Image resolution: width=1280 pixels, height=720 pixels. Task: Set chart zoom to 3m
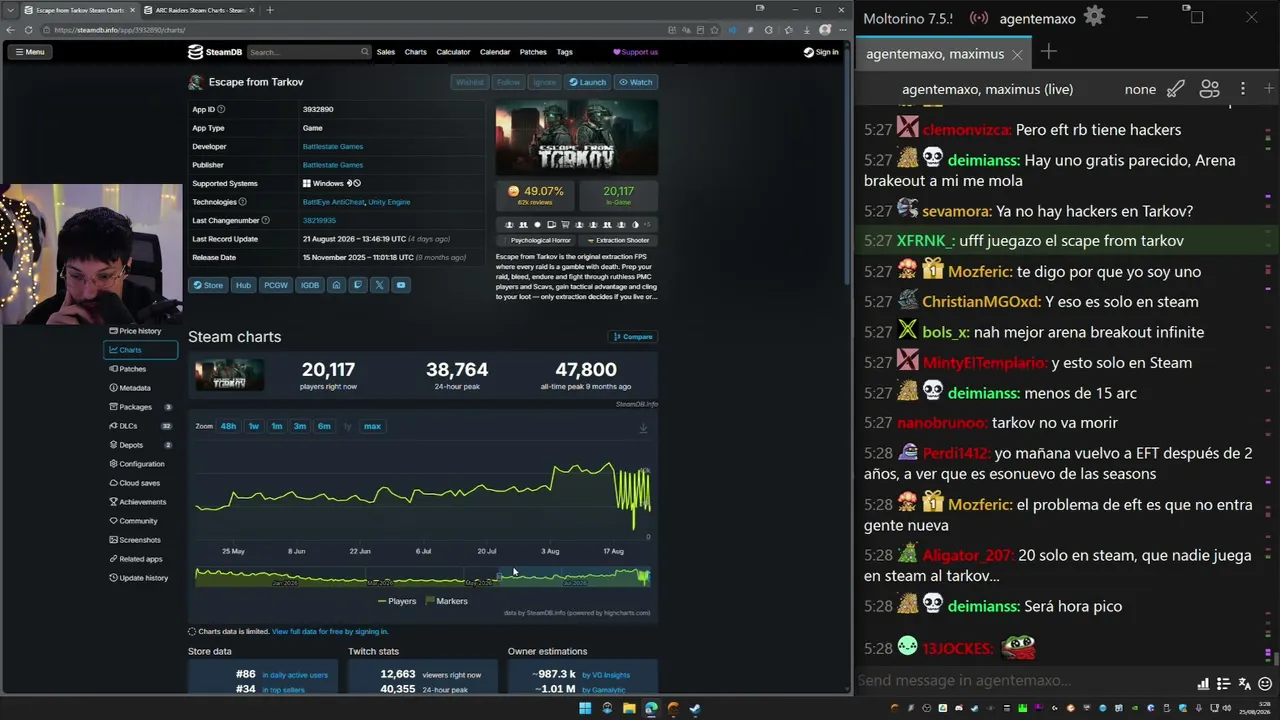tap(300, 426)
